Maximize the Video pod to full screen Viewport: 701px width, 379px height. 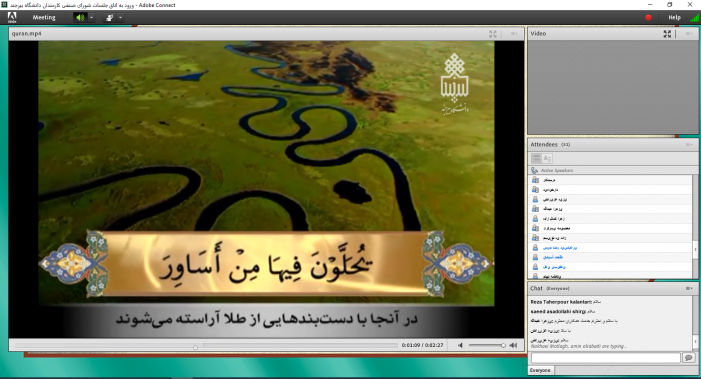point(667,34)
